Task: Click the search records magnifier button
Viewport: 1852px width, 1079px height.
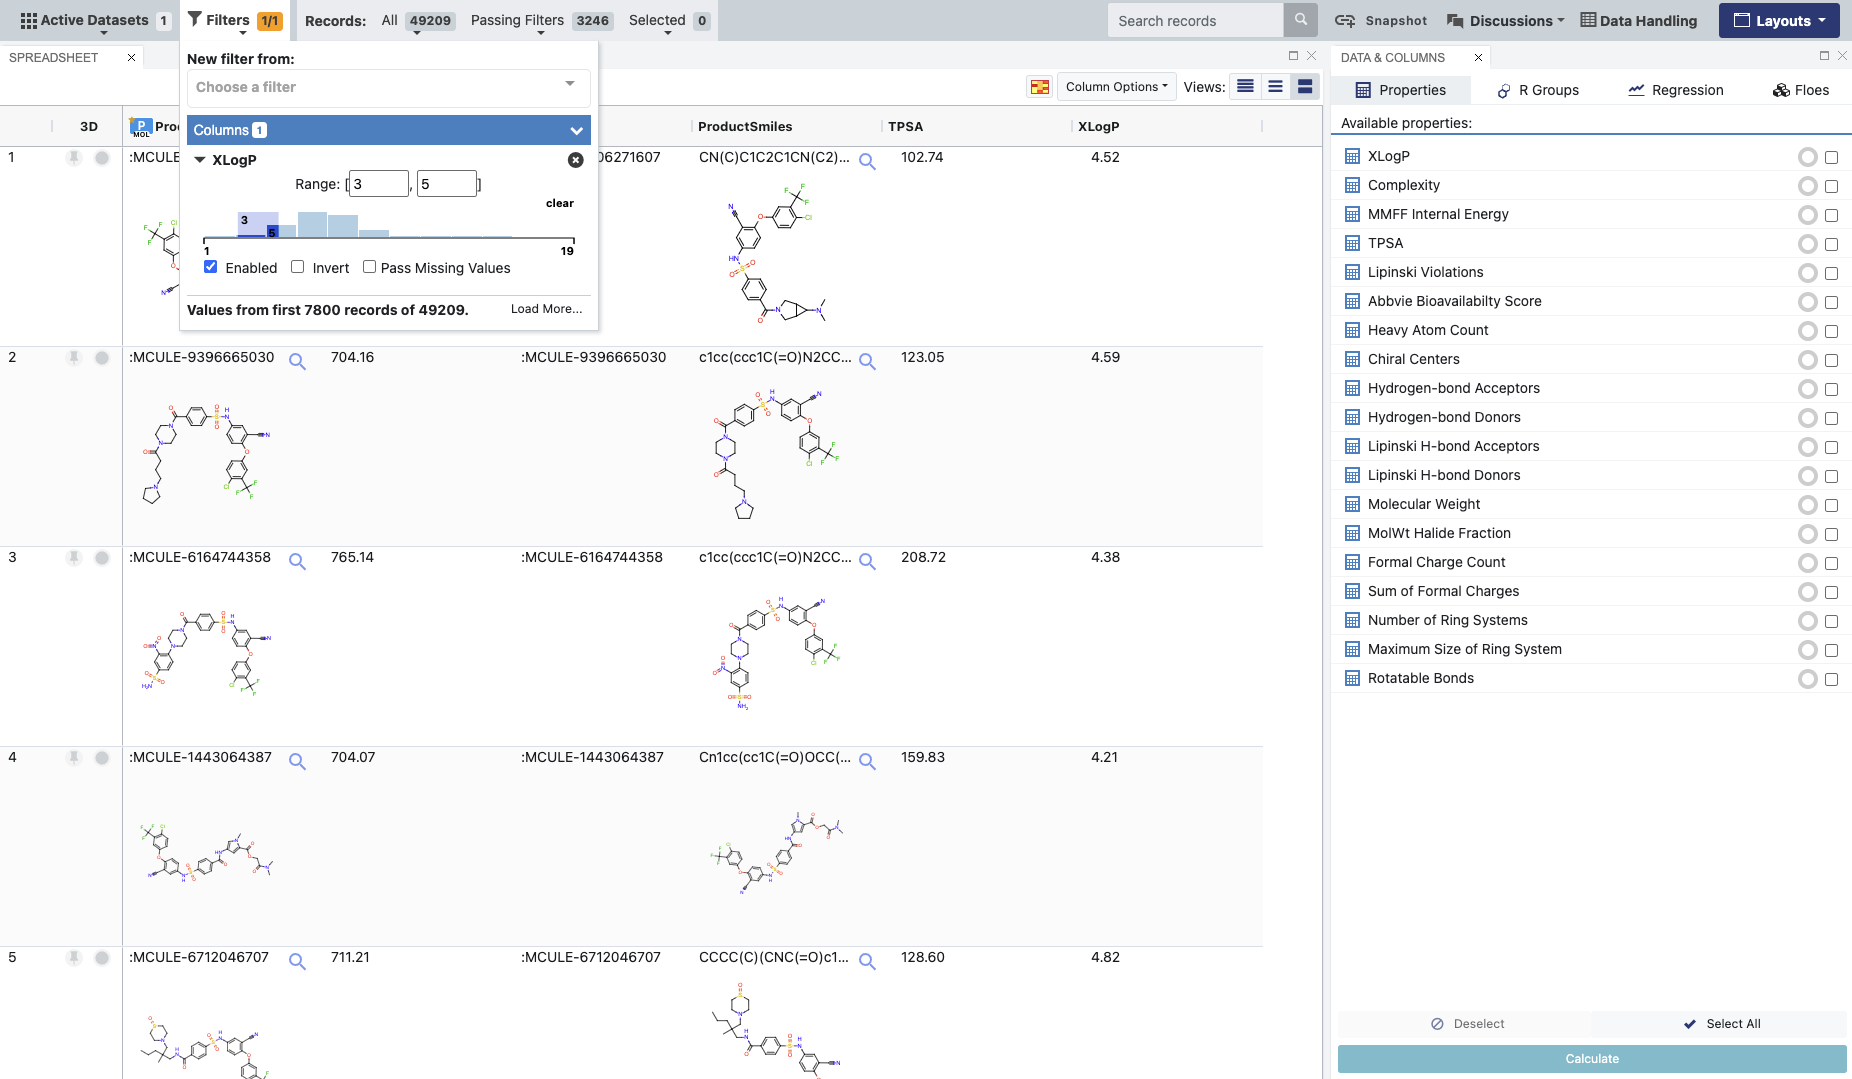Action: click(x=1300, y=20)
